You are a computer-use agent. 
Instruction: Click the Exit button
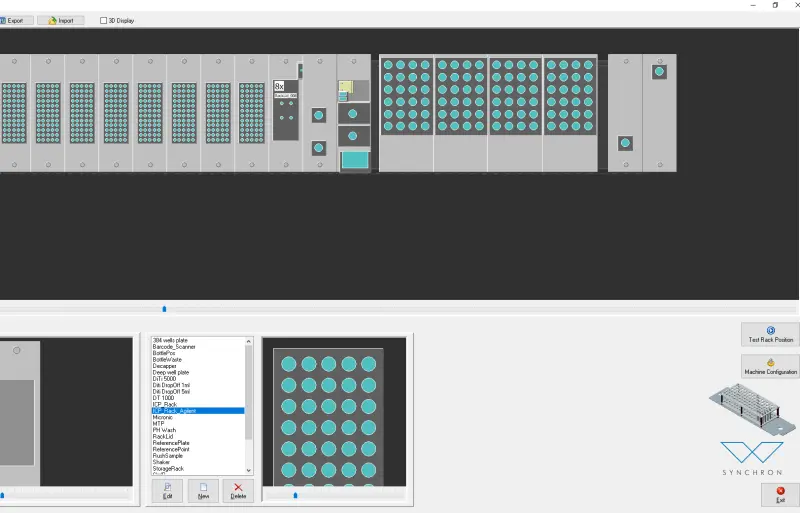coord(780,494)
